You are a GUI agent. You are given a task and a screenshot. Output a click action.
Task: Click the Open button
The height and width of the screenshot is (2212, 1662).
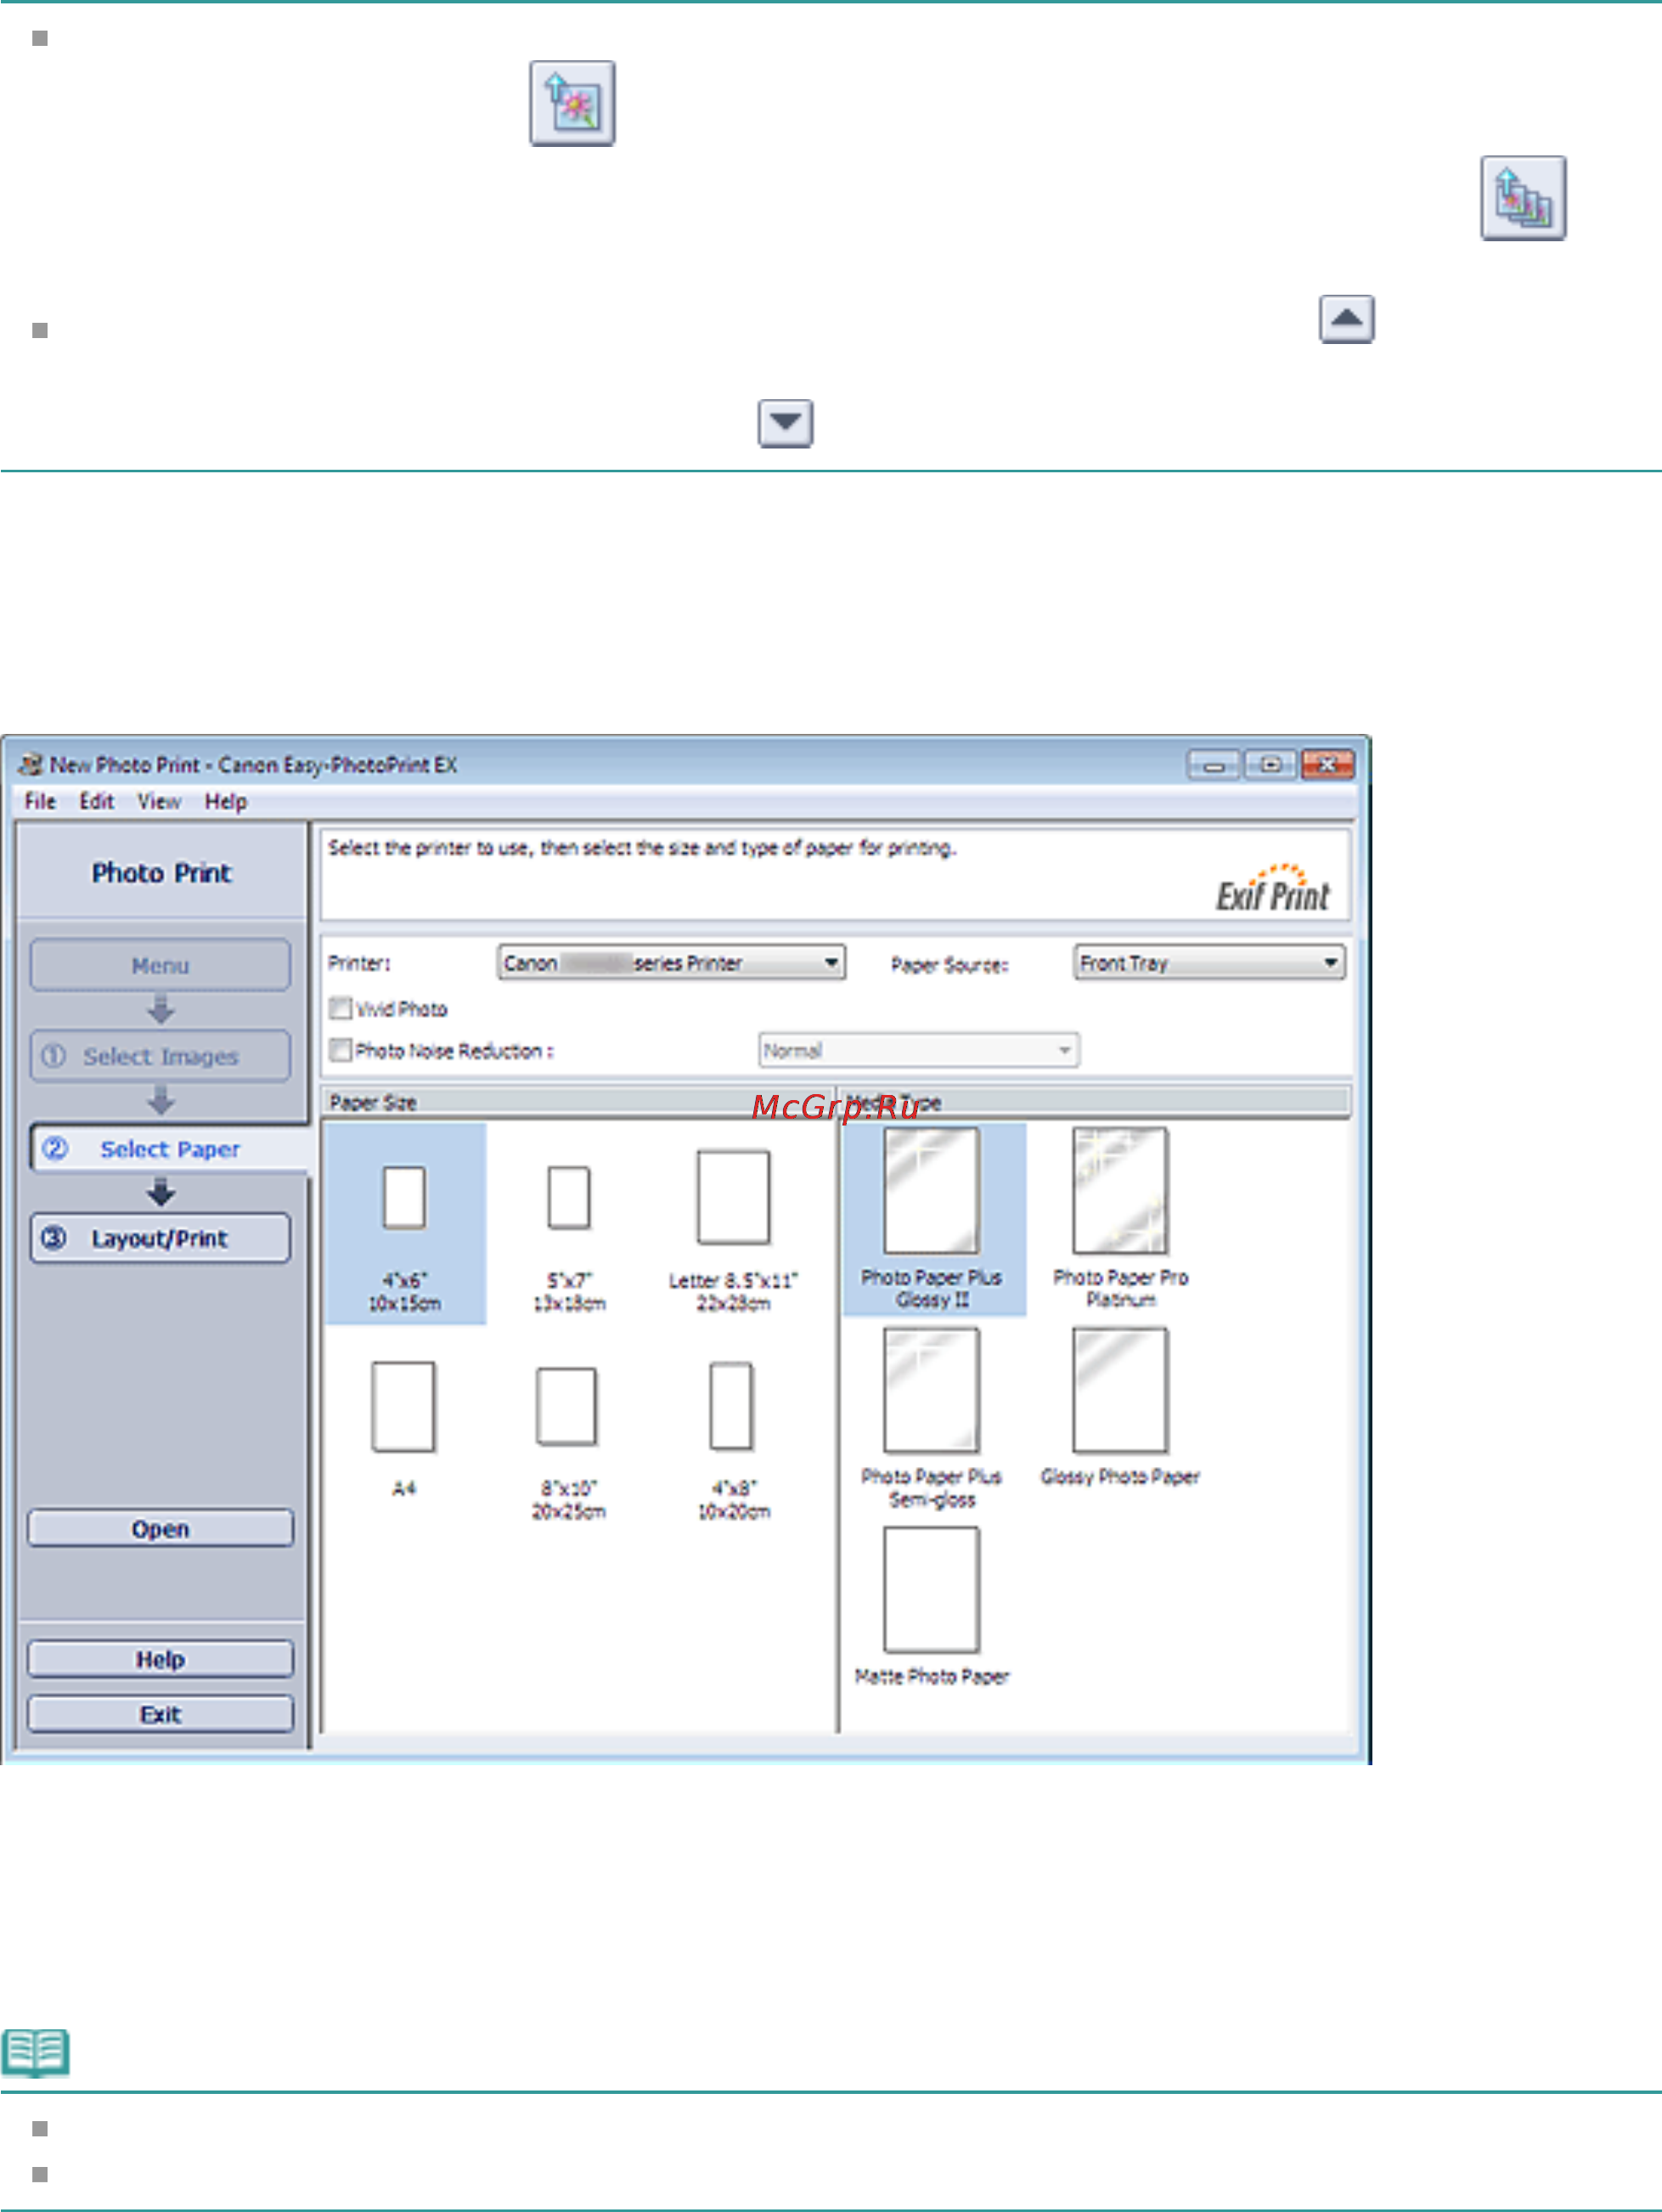coord(160,1528)
